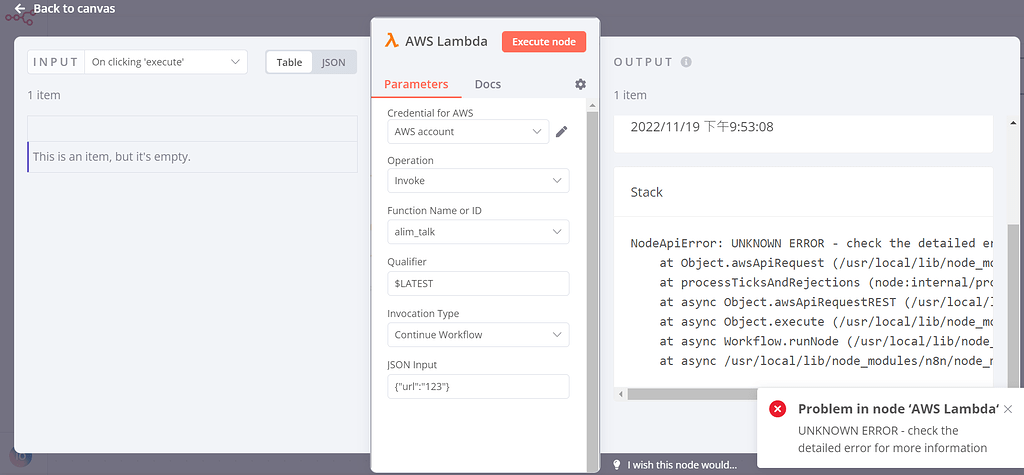Image resolution: width=1024 pixels, height=475 pixels.
Task: Click the lightbulb feedback icon
Action: pos(617,465)
